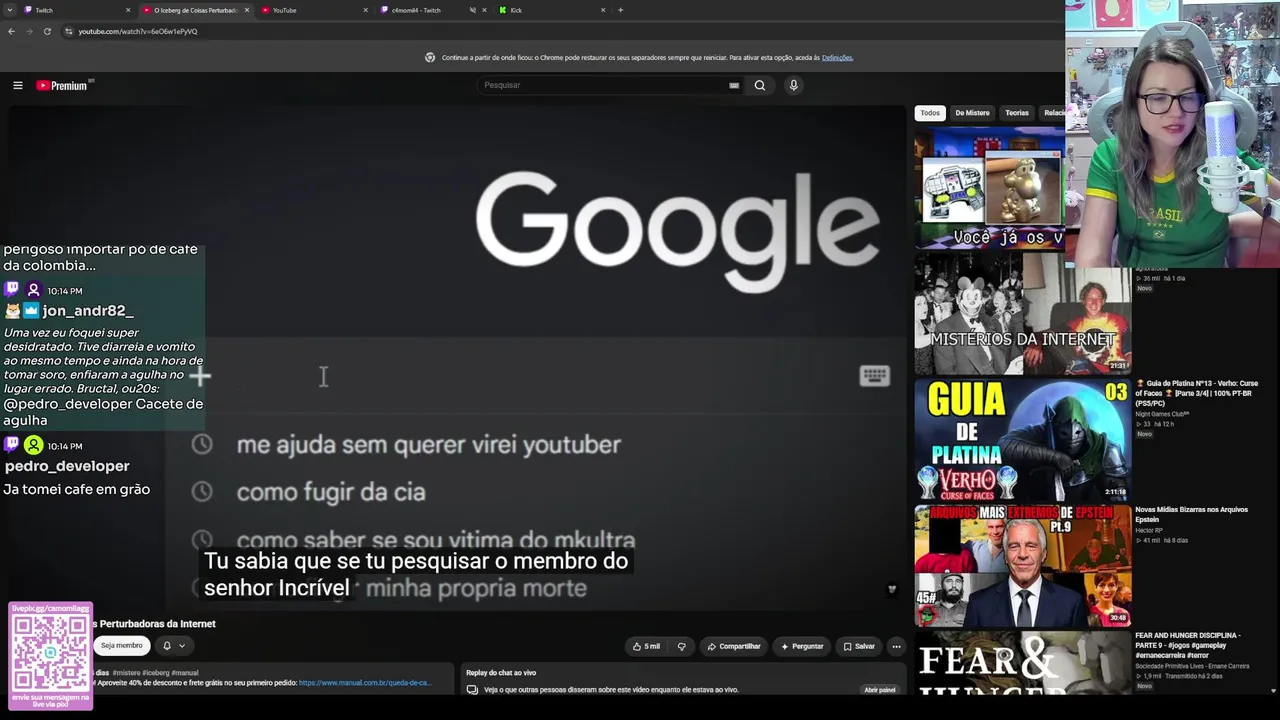Save video with the Salvar button

(859, 646)
